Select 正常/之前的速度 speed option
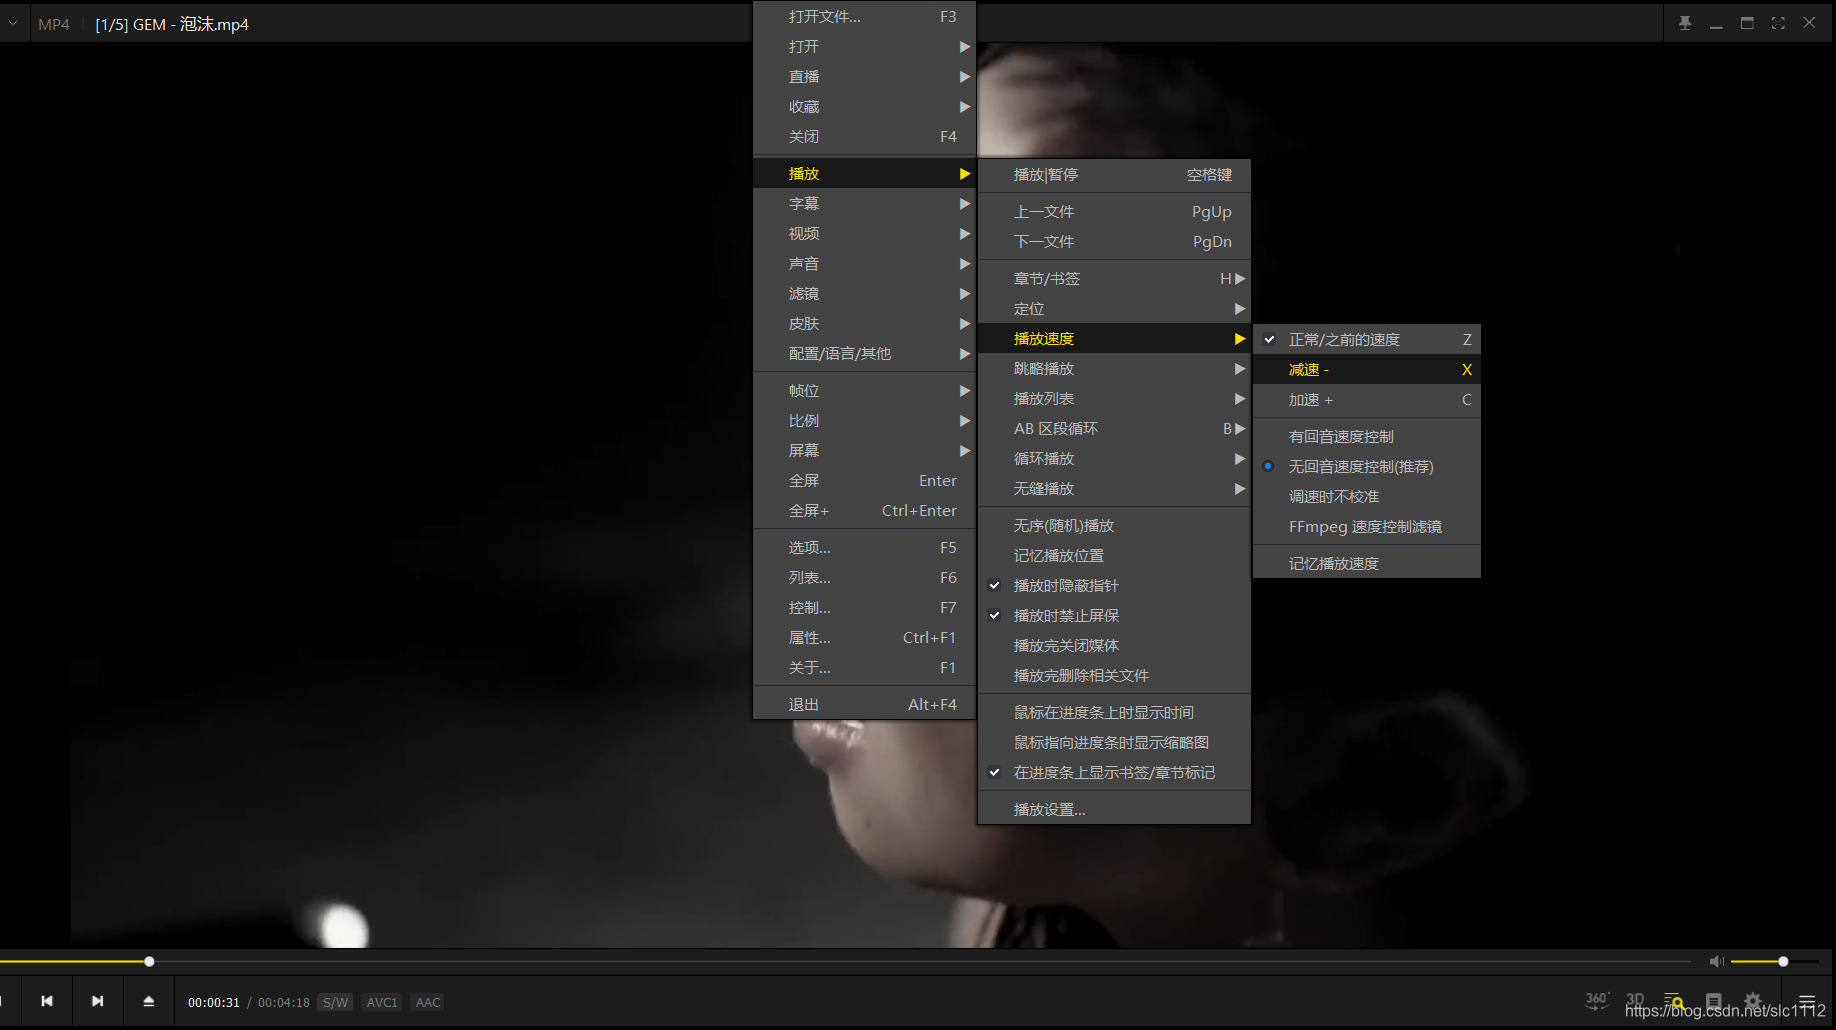The height and width of the screenshot is (1030, 1836). 1366,340
